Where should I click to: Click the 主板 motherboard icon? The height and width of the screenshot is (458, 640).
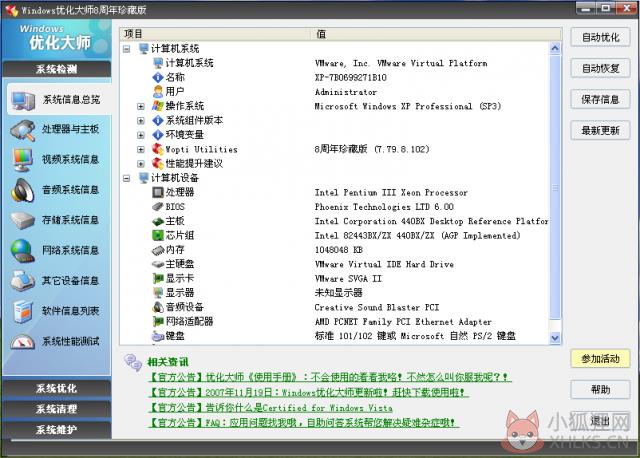coord(158,222)
